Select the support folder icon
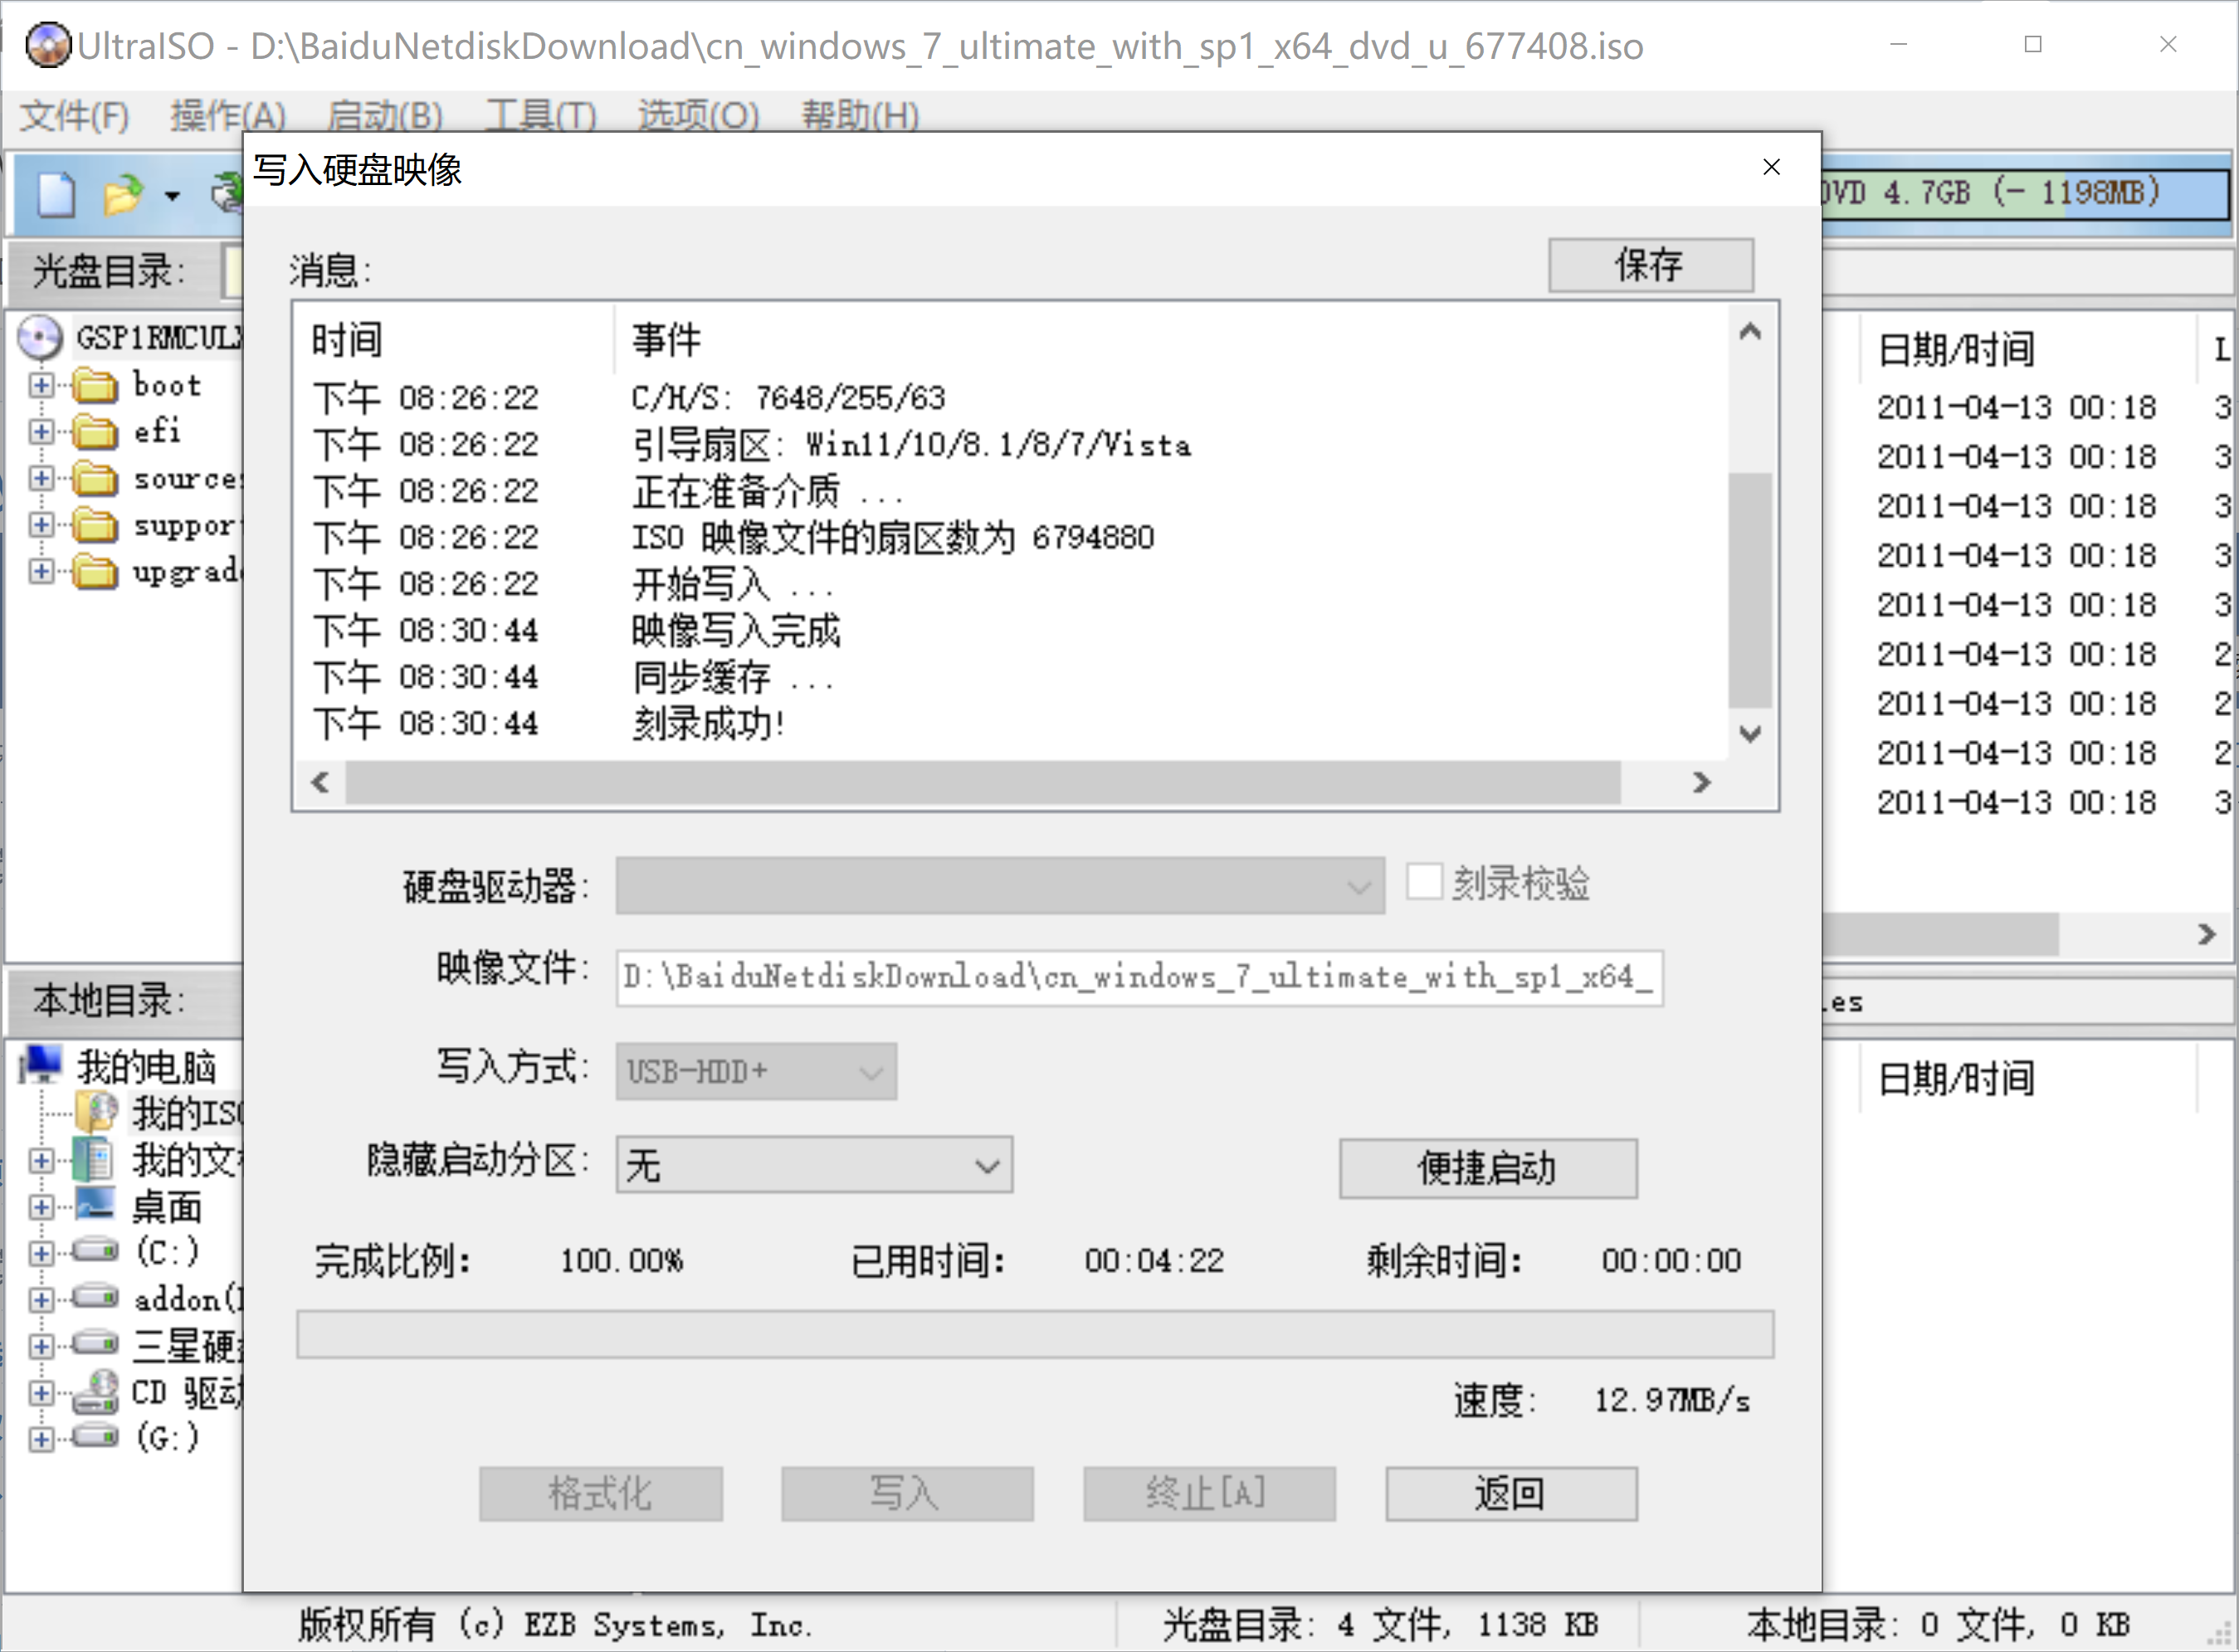The image size is (2239, 1652). coord(95,524)
